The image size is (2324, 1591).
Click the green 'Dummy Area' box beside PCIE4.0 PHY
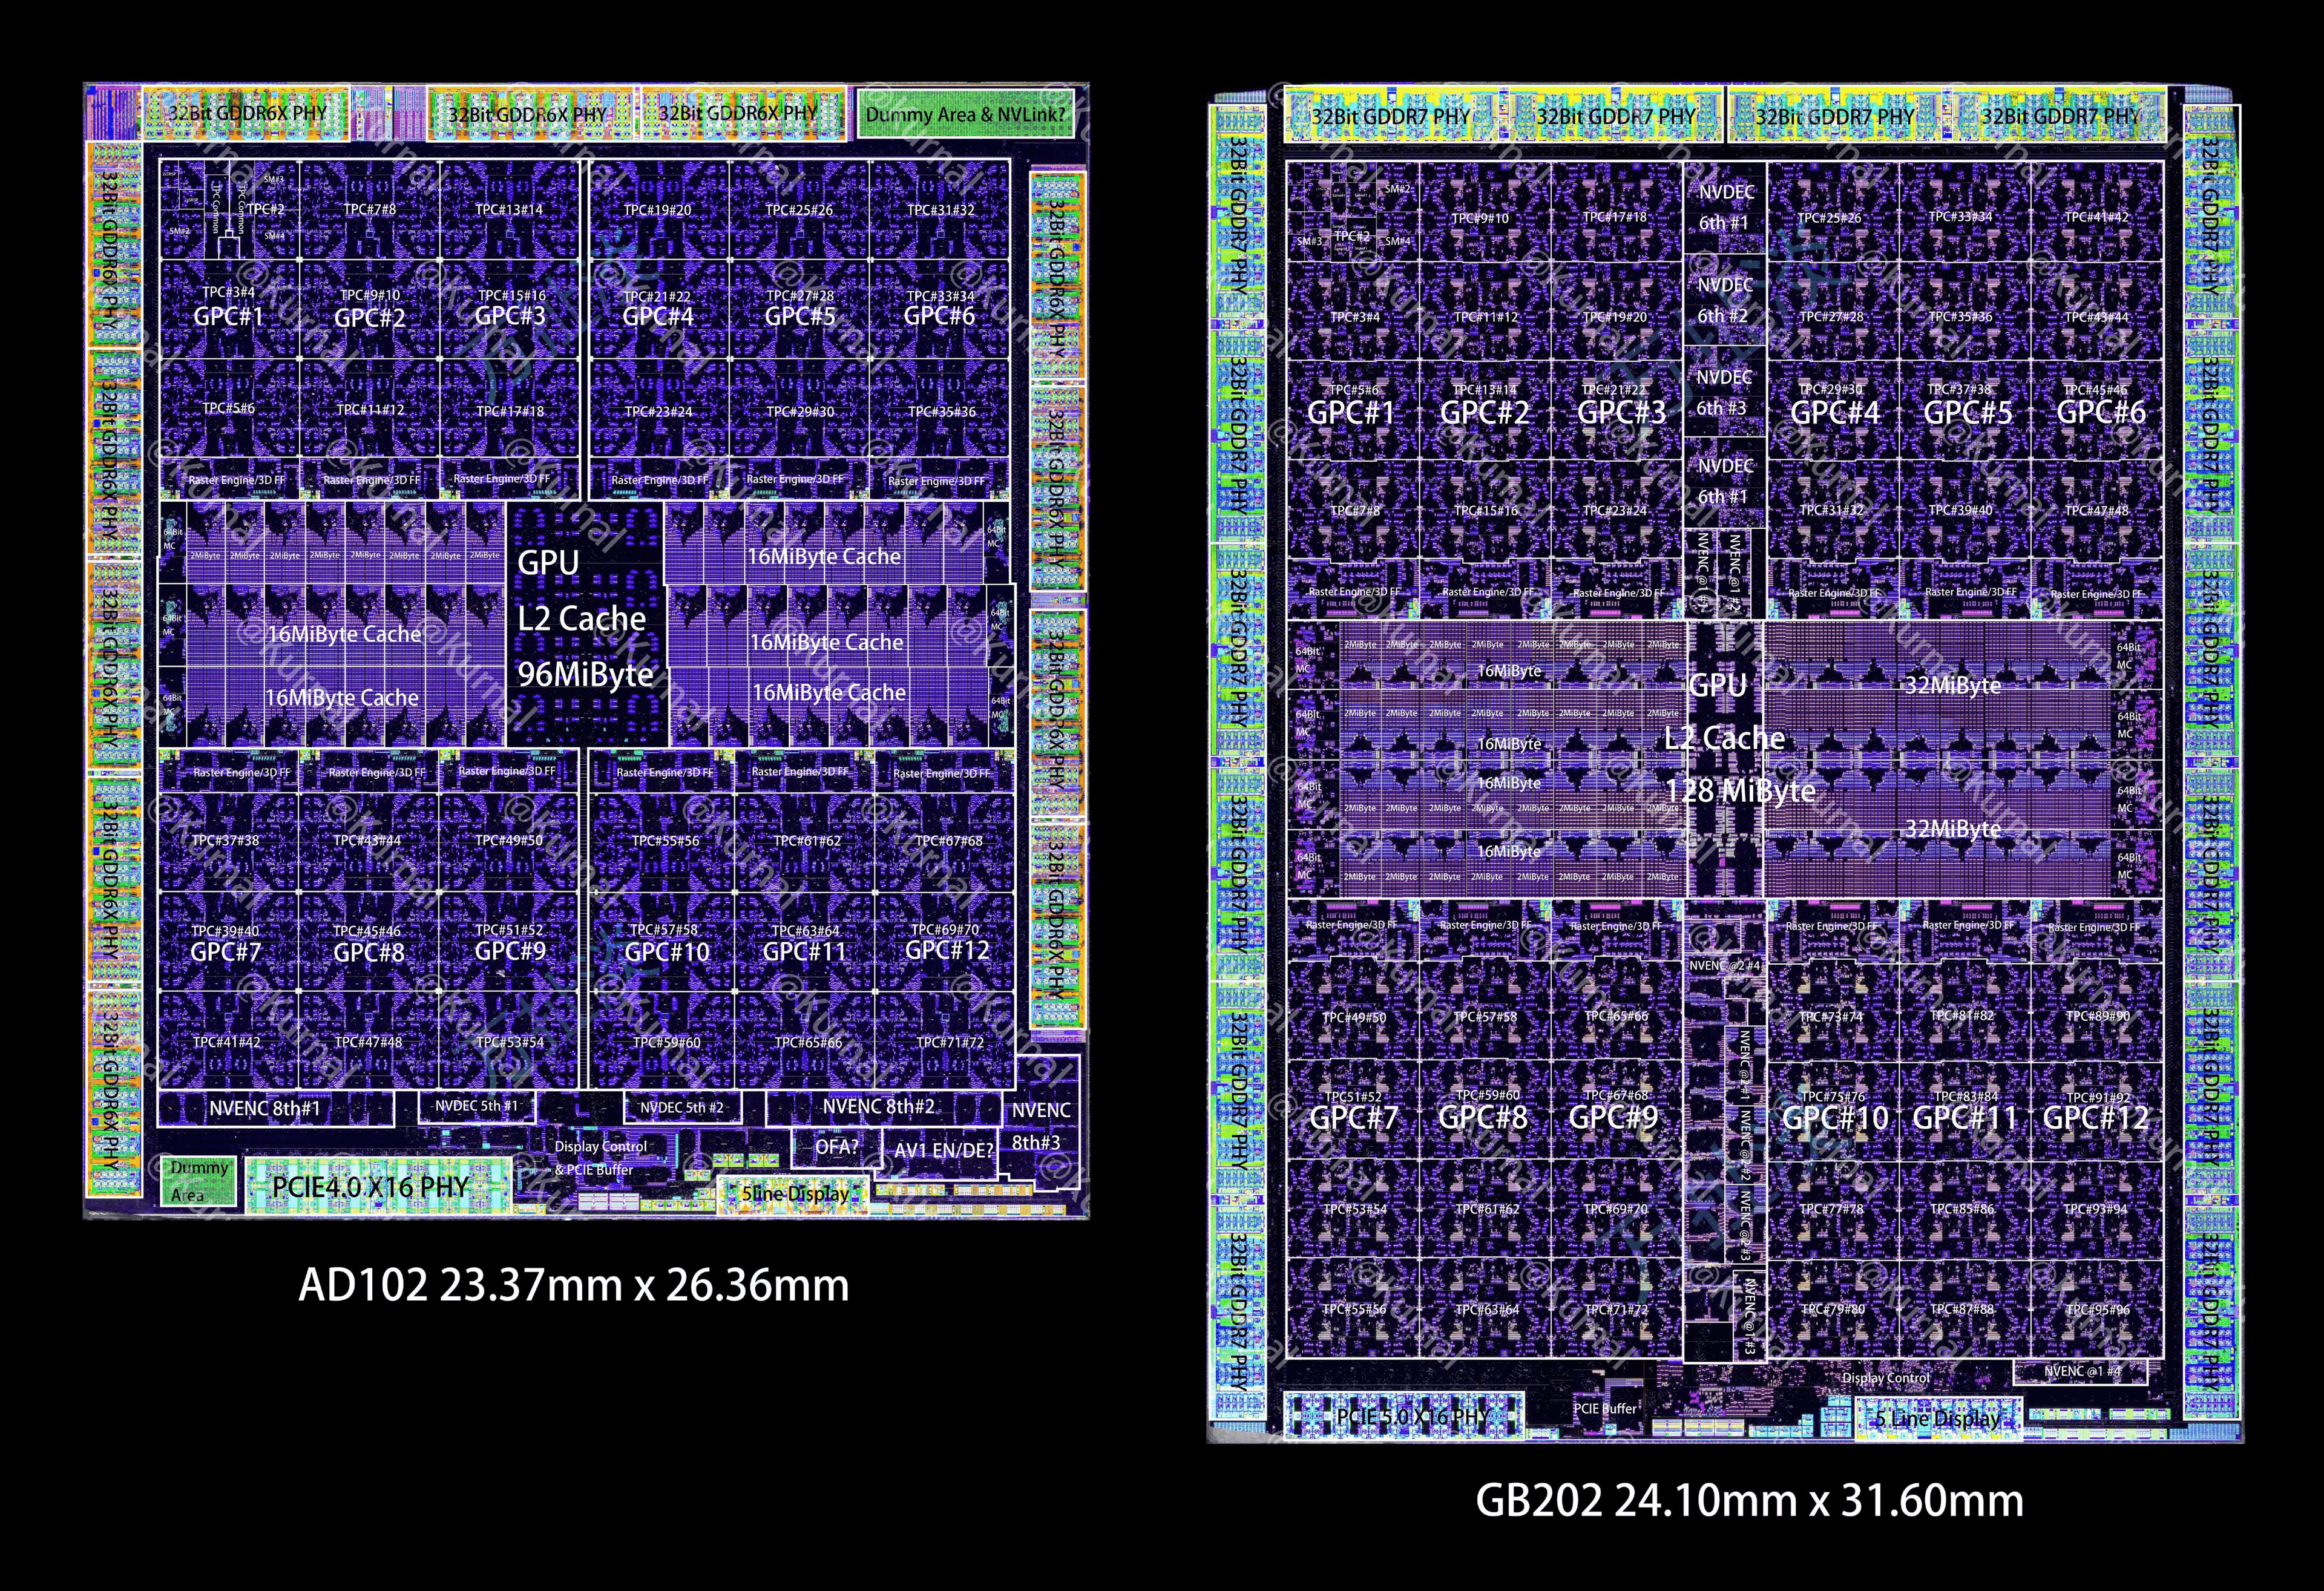tap(199, 1181)
